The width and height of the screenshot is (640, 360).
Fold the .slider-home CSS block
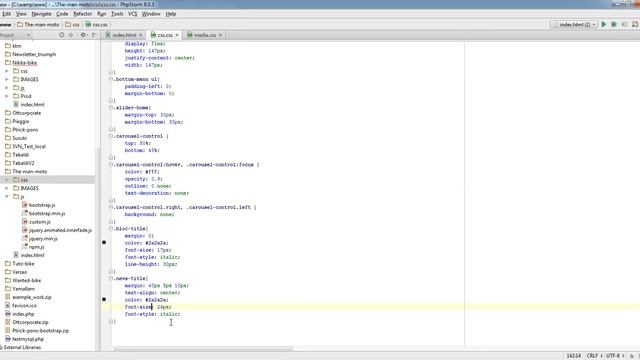[111, 108]
